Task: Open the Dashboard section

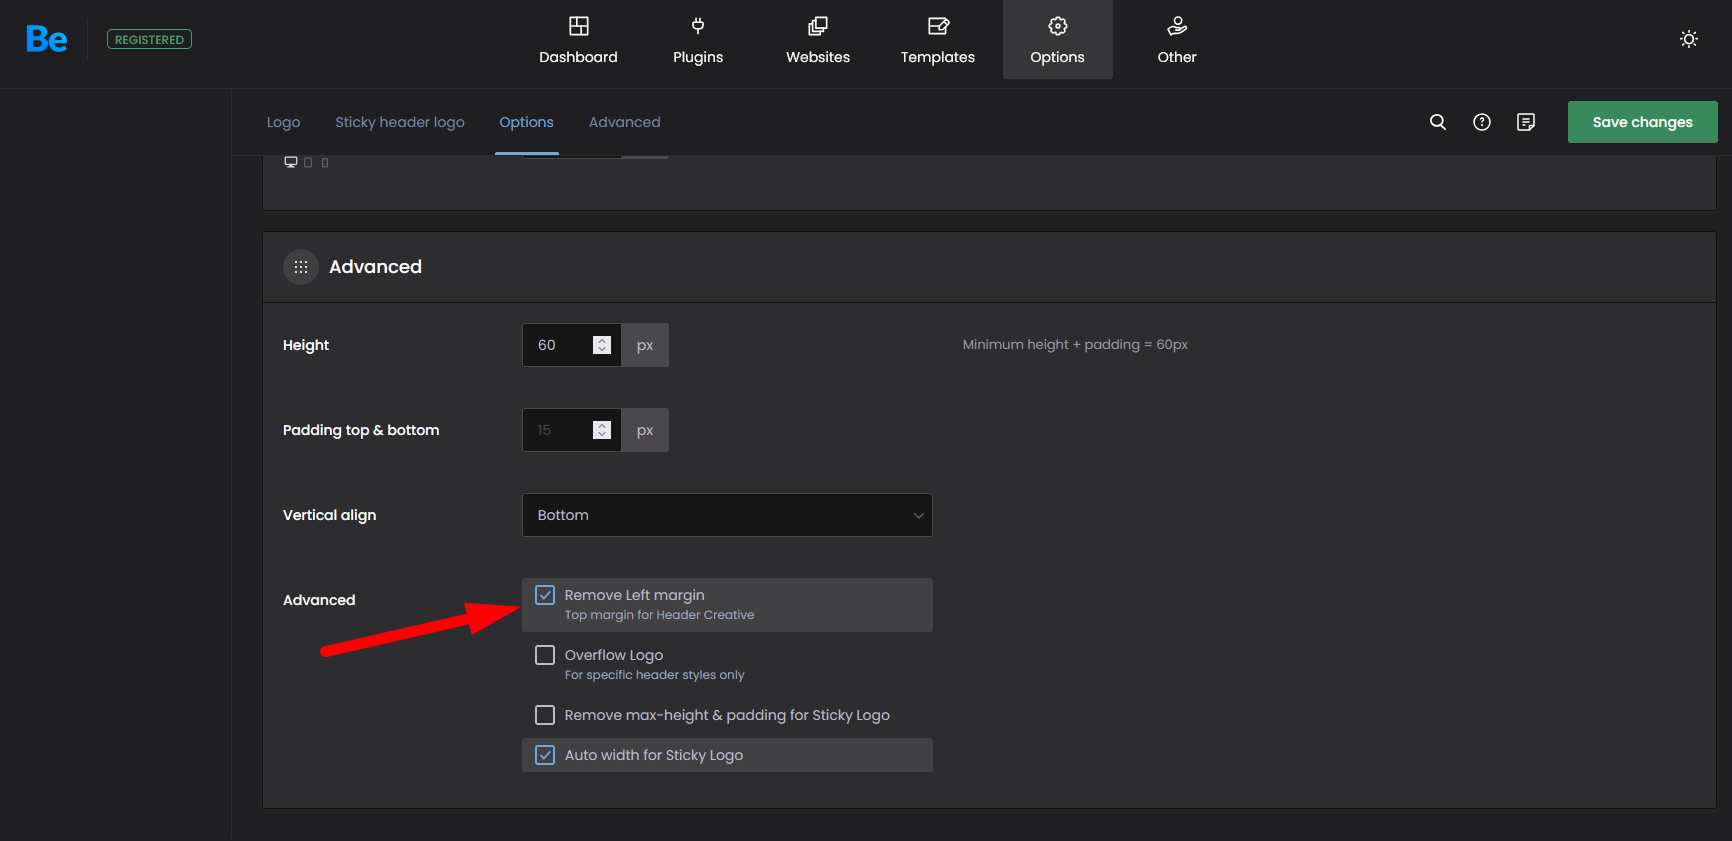Action: tap(578, 40)
